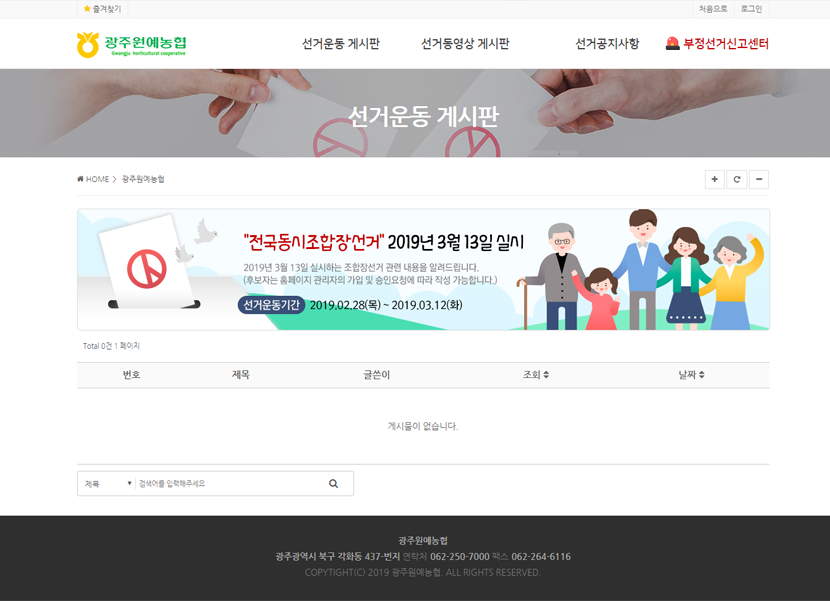Viewport: 830px width, 601px height.
Task: Click the search magnifier icon
Action: pyautogui.click(x=333, y=484)
